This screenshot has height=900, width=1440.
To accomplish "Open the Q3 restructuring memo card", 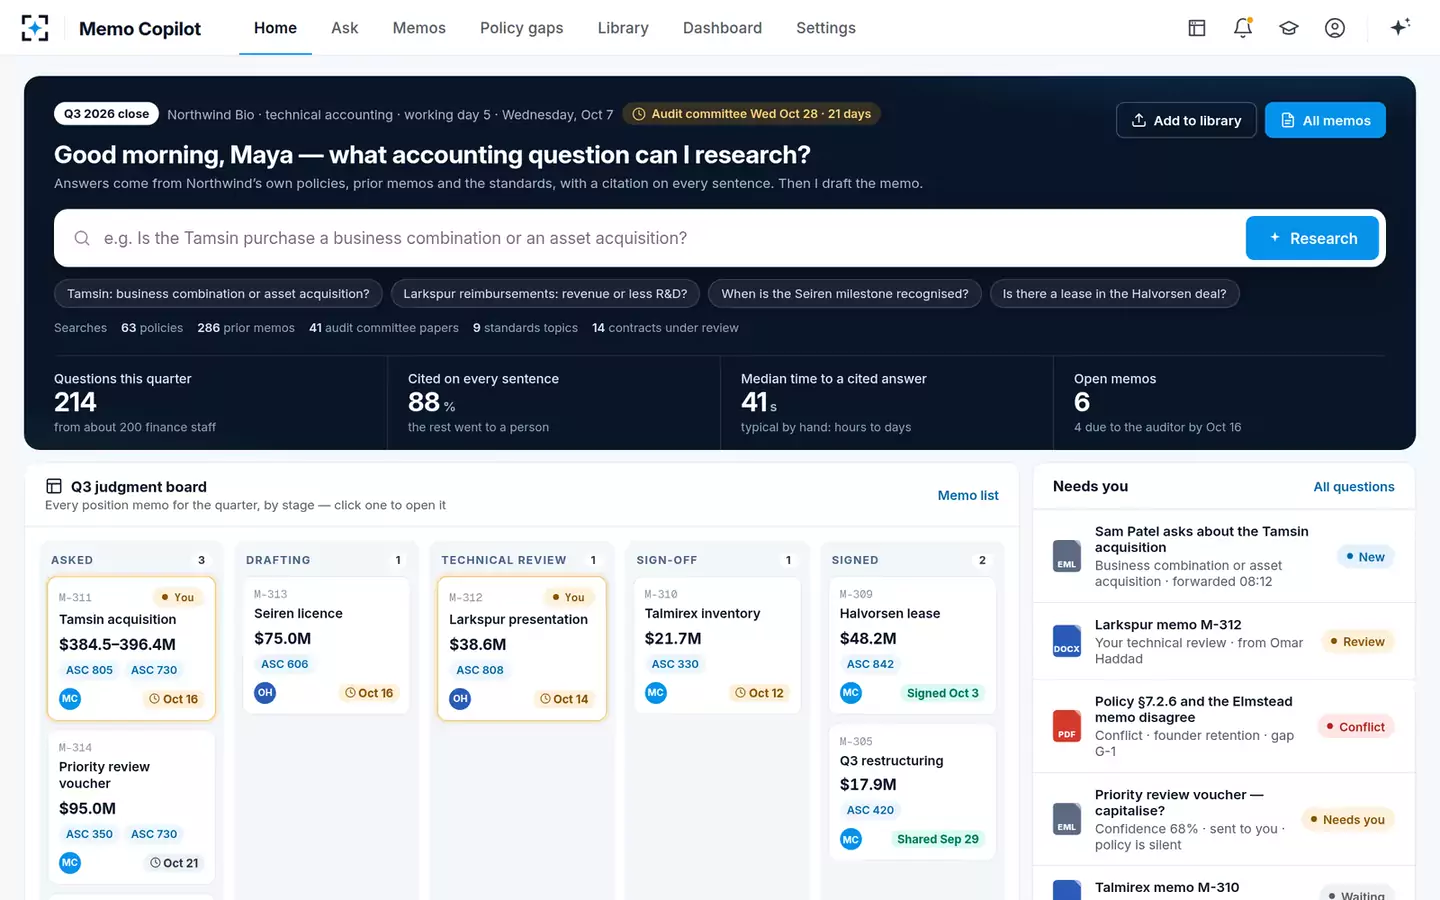I will (912, 792).
